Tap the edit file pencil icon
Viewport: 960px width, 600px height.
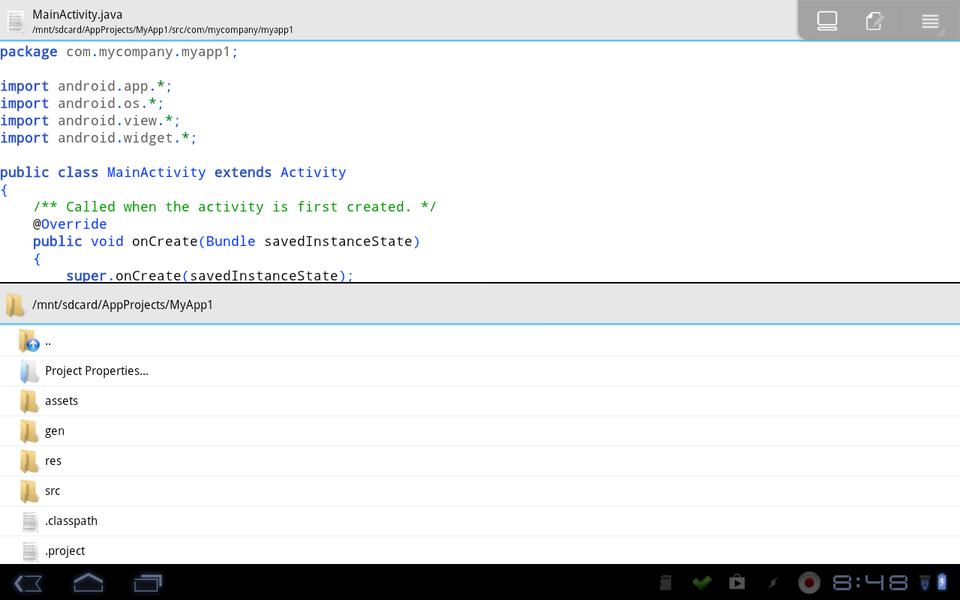pos(875,21)
